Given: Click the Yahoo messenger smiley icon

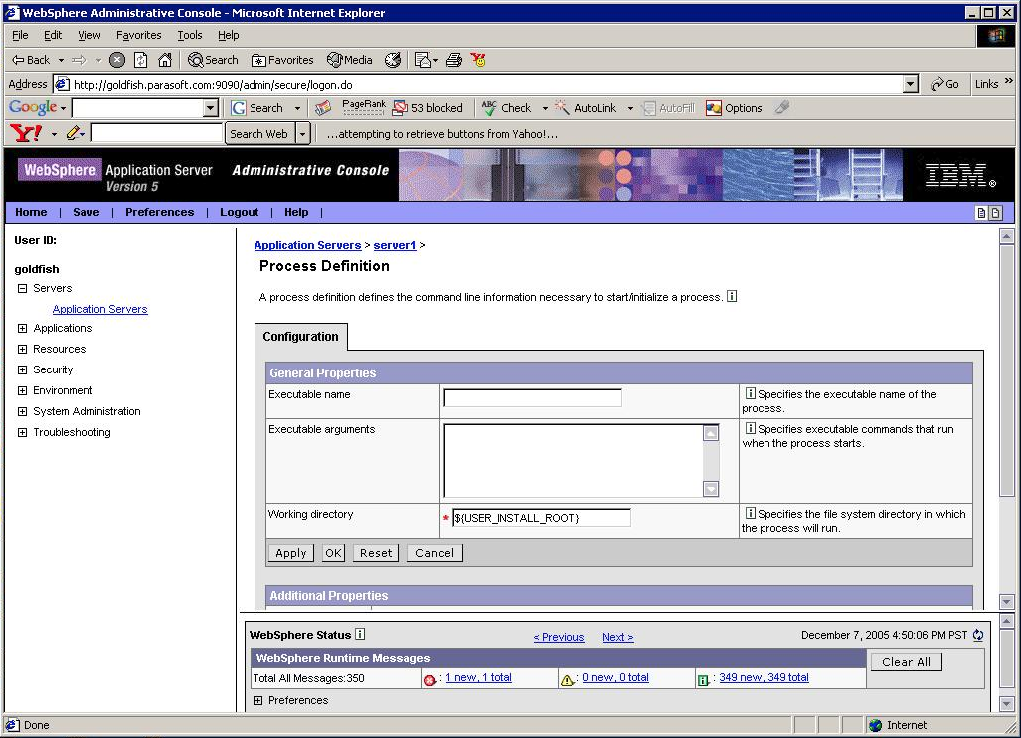Looking at the screenshot, I should point(479,60).
